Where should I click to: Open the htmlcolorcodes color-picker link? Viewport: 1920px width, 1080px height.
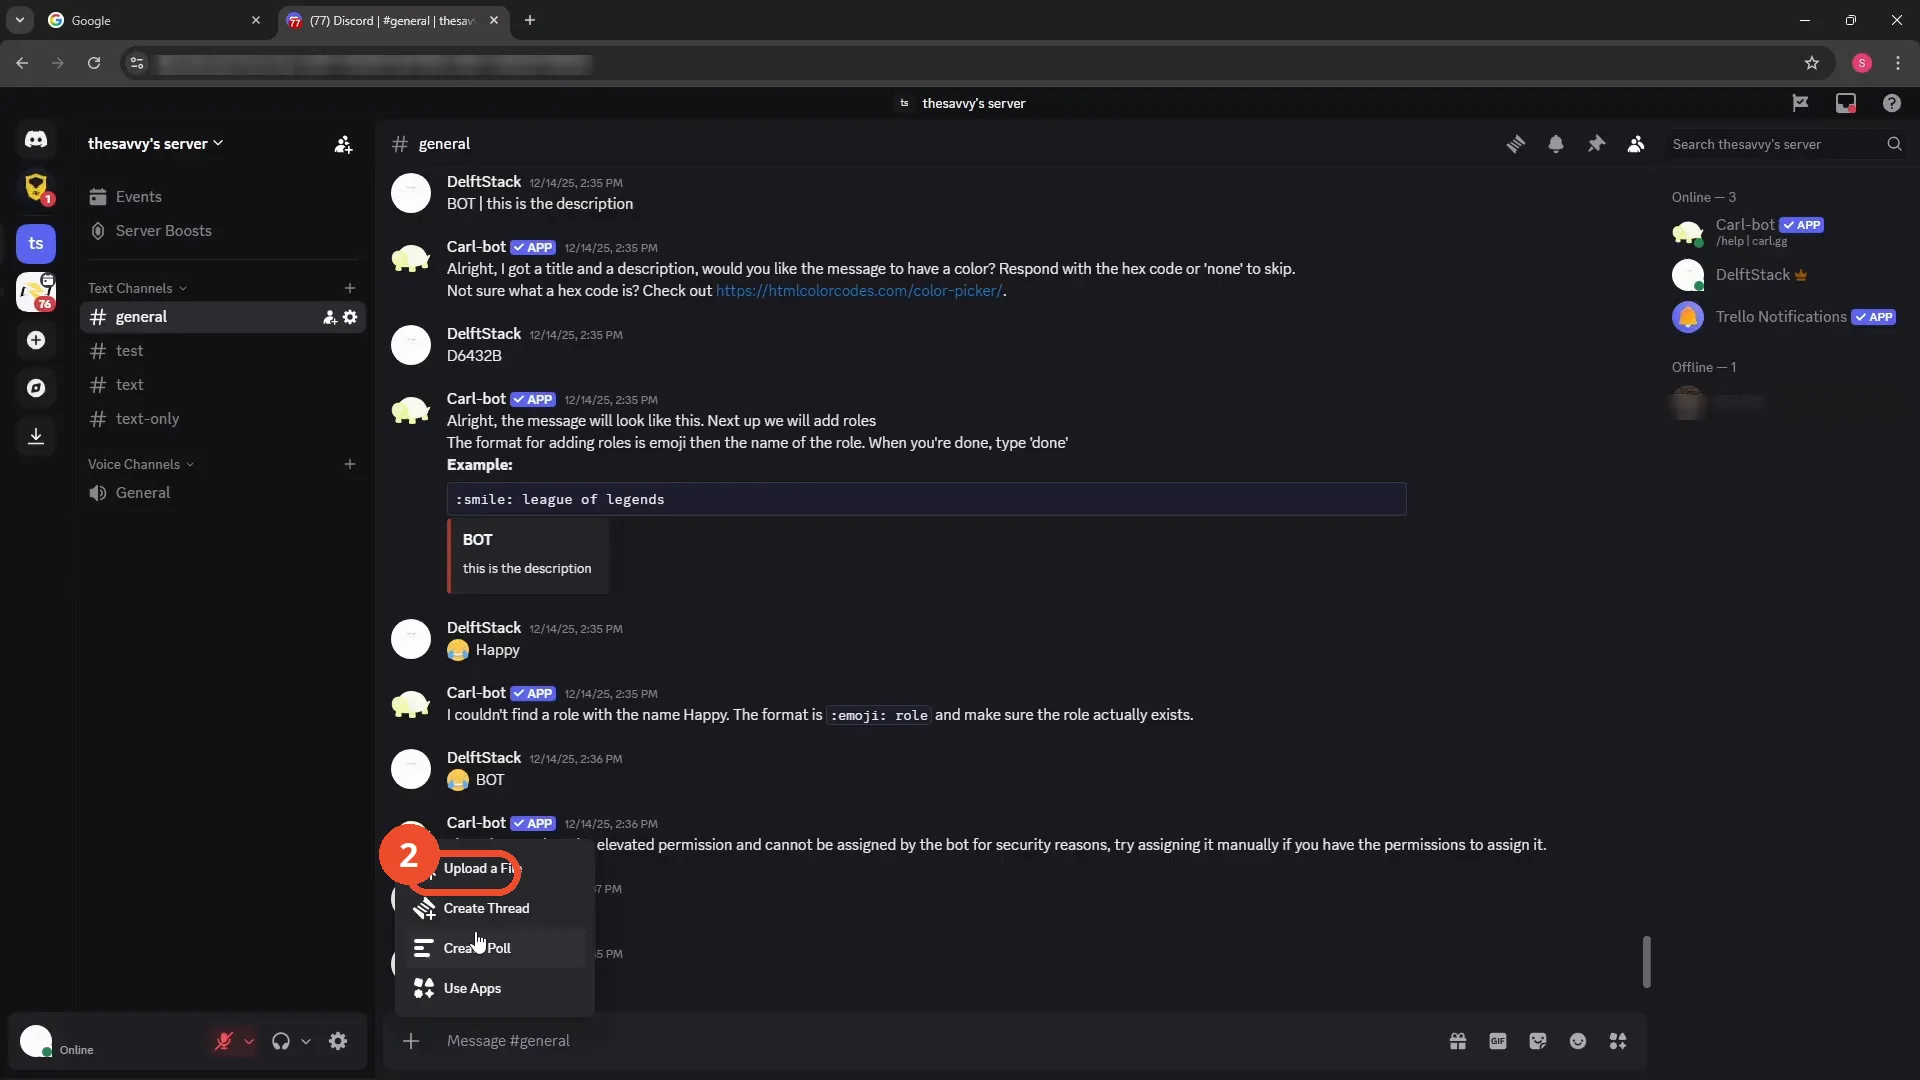point(859,291)
